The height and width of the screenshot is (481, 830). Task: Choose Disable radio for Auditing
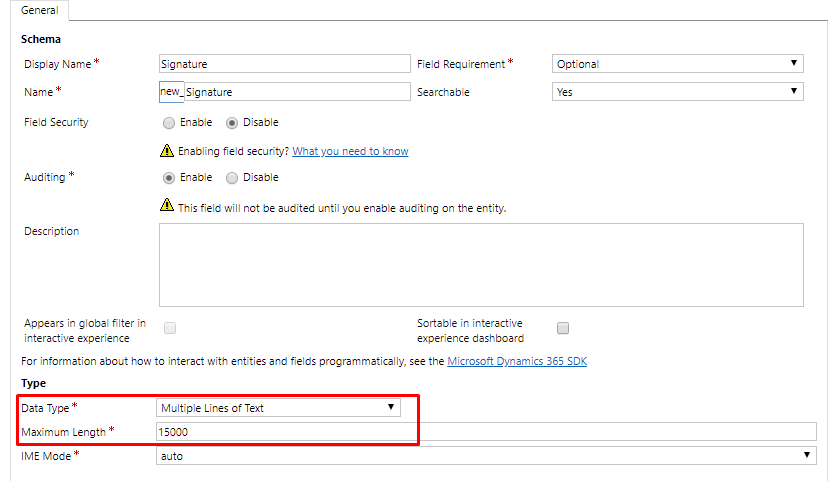[x=232, y=178]
